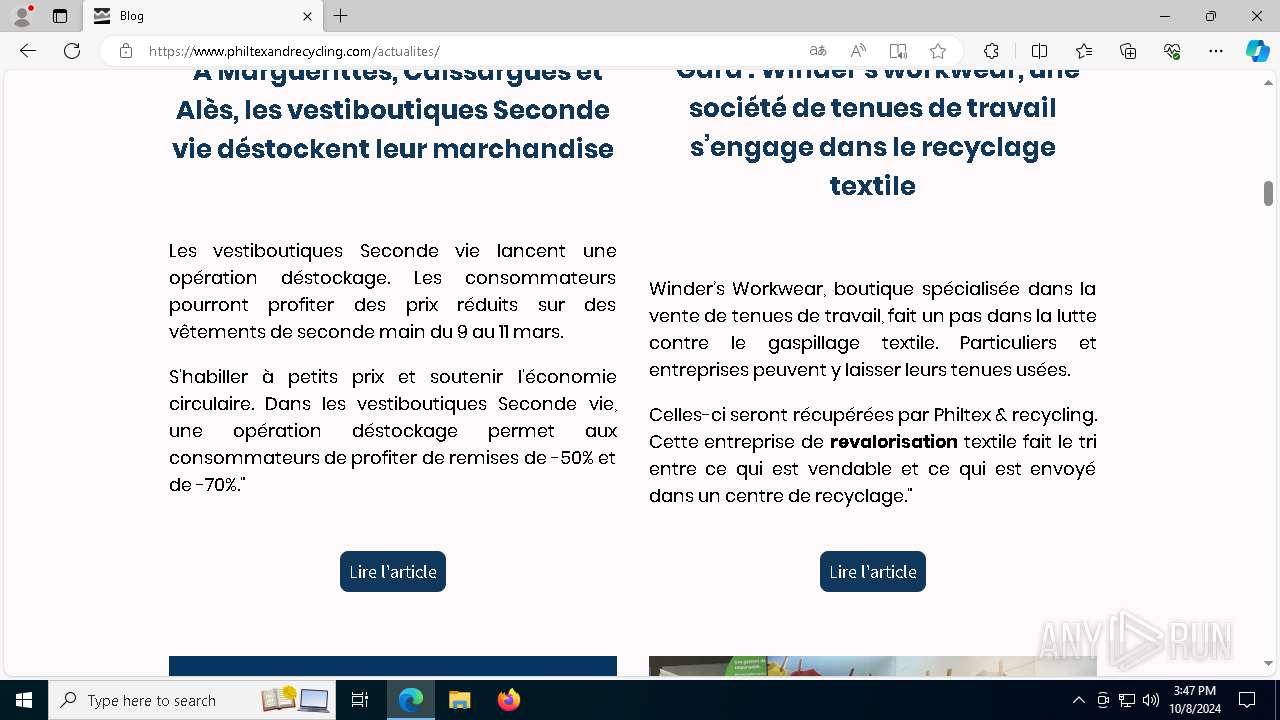Screen dimensions: 1280x720
Task: Click the bold word revalorisation
Action: coord(894,441)
